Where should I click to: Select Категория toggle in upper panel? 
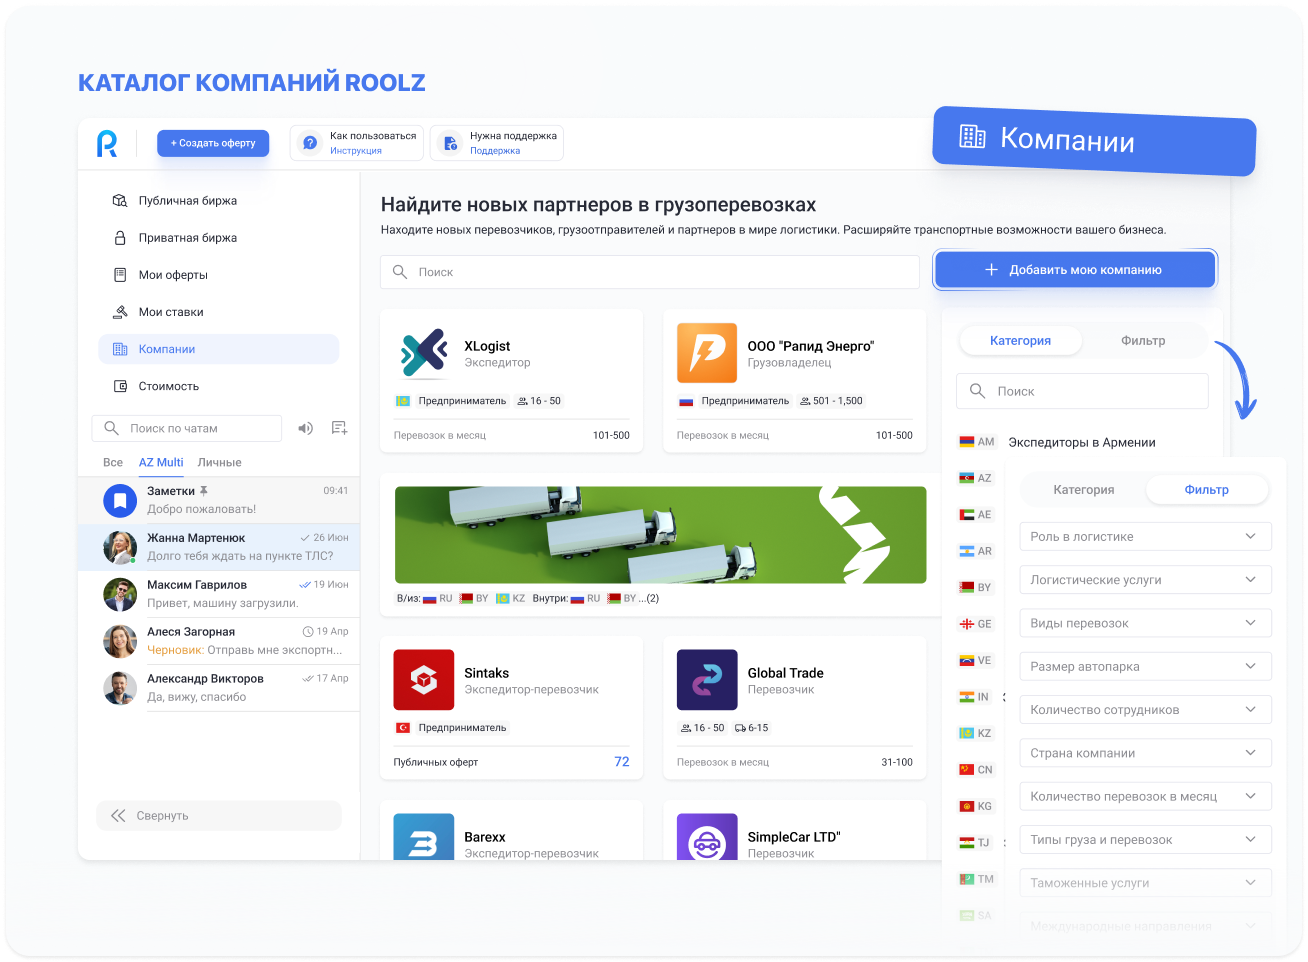[x=1020, y=341]
